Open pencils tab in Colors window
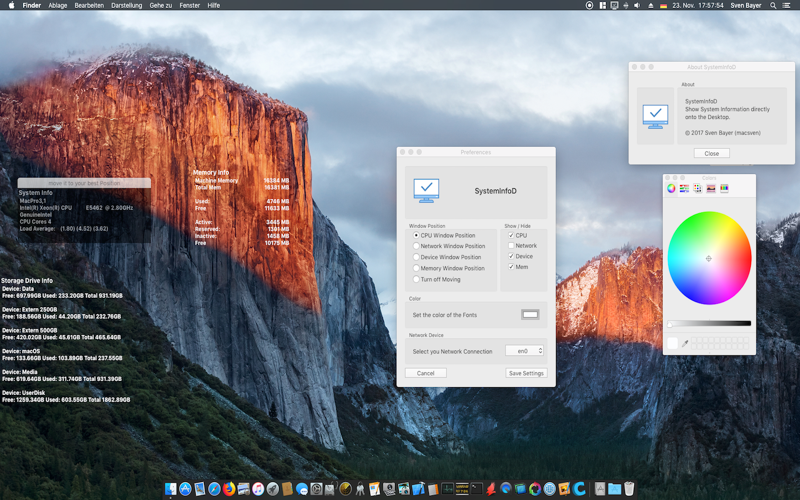Image resolution: width=800 pixels, height=500 pixels. pos(724,188)
